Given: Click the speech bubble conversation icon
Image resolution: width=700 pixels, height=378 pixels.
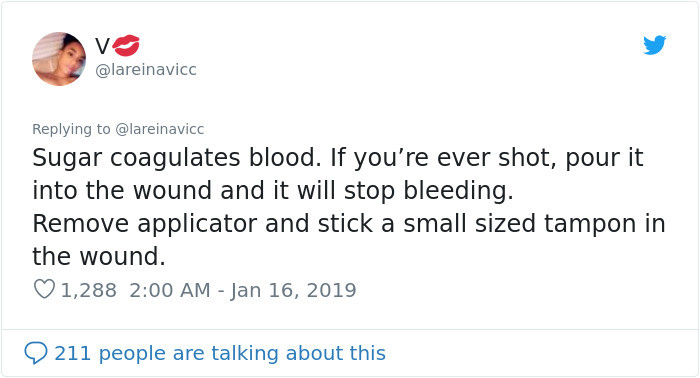Looking at the screenshot, I should (x=36, y=353).
